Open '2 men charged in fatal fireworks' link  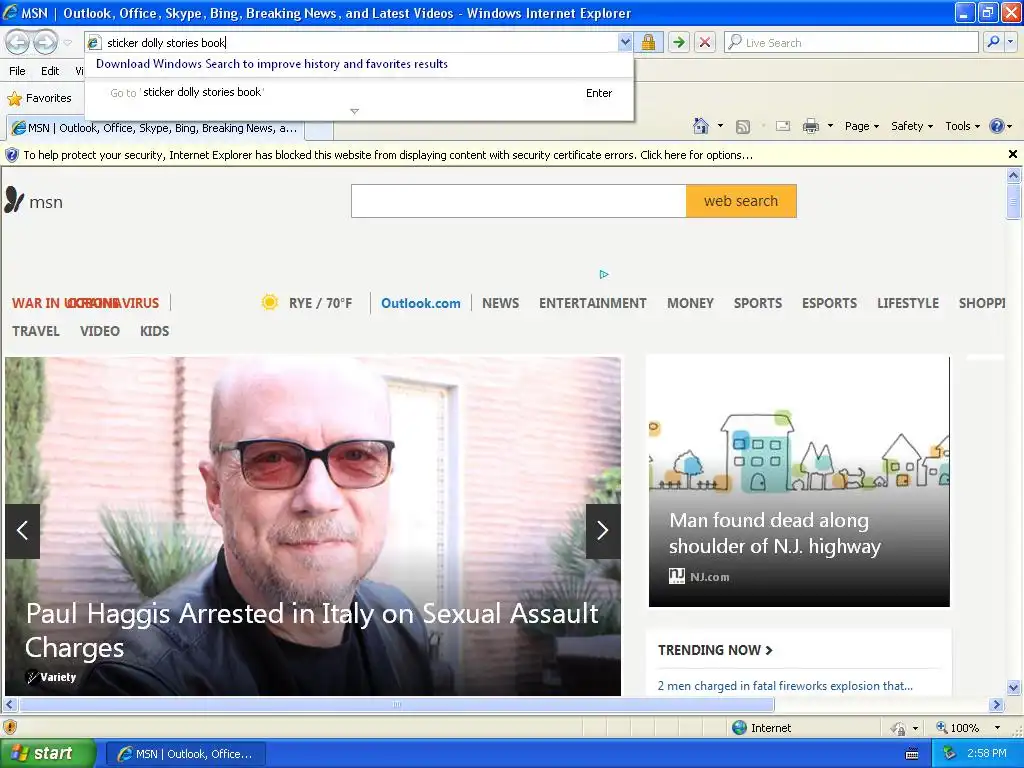(785, 686)
